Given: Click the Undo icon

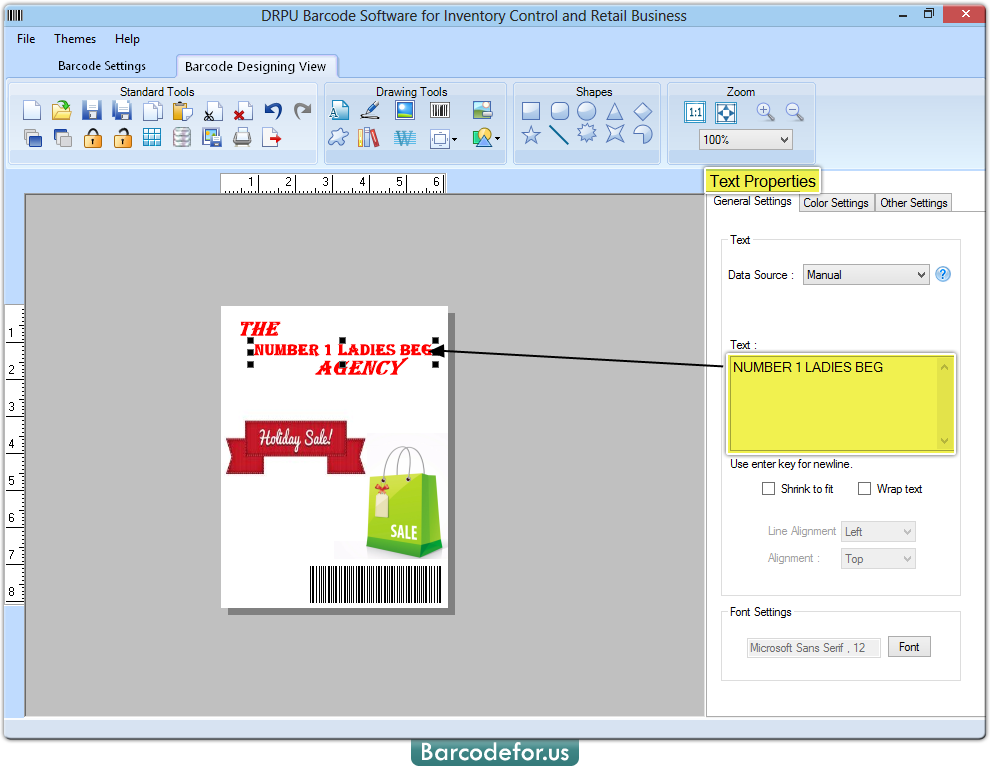Looking at the screenshot, I should tap(272, 110).
